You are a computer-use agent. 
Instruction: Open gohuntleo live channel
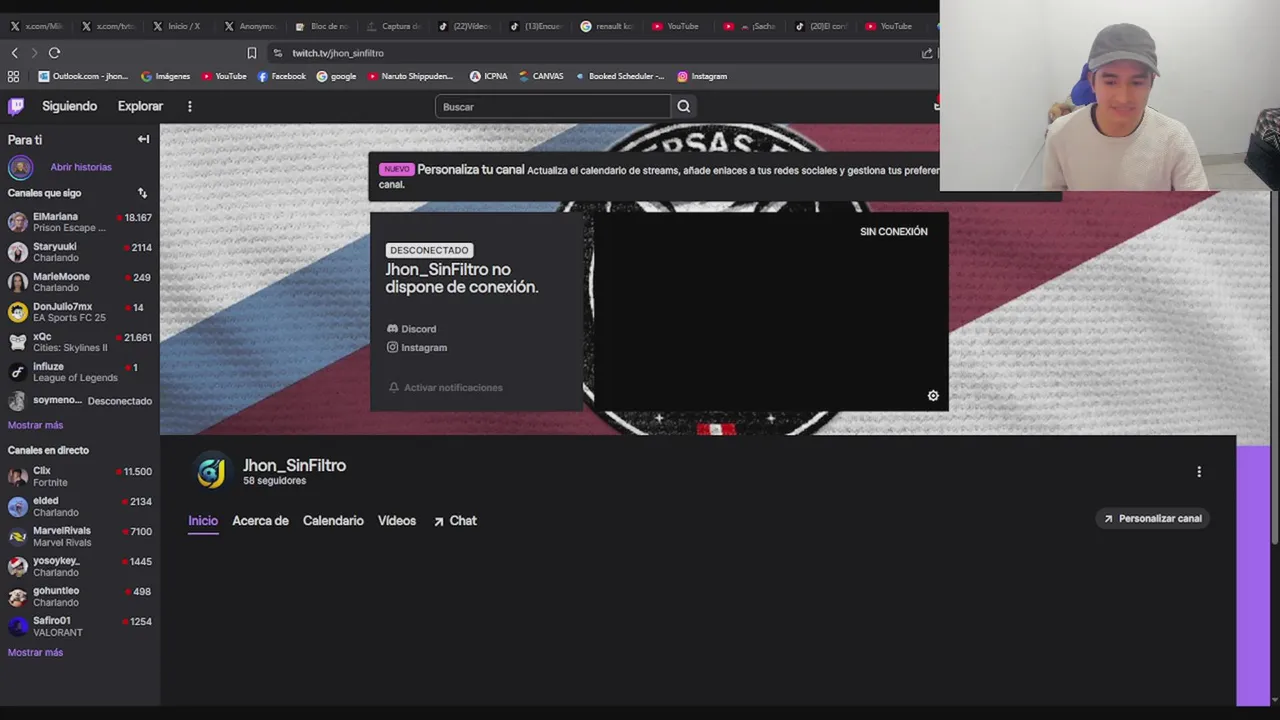[x=80, y=596]
